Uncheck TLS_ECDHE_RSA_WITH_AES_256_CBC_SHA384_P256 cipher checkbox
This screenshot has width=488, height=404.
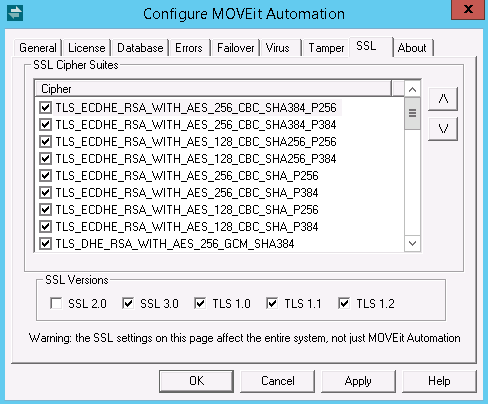click(45, 107)
